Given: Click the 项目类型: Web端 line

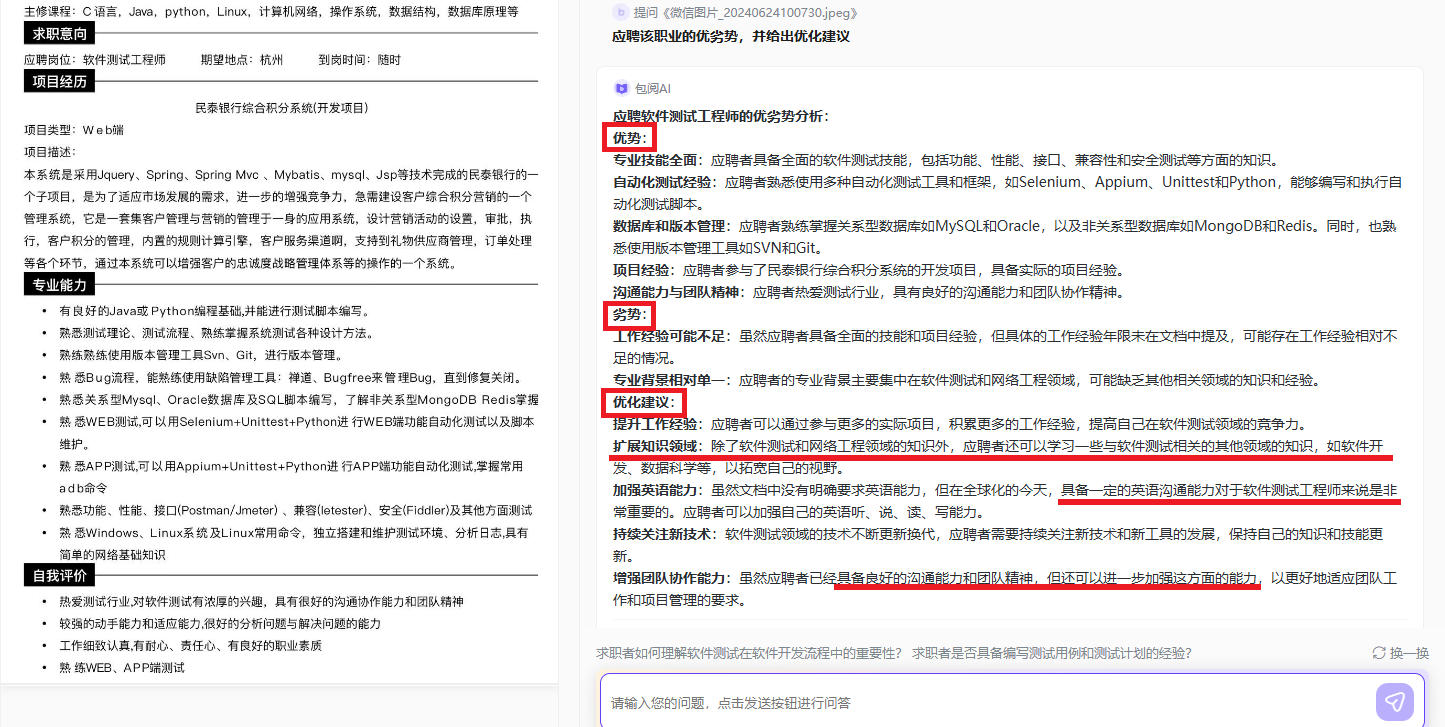Looking at the screenshot, I should tap(74, 130).
